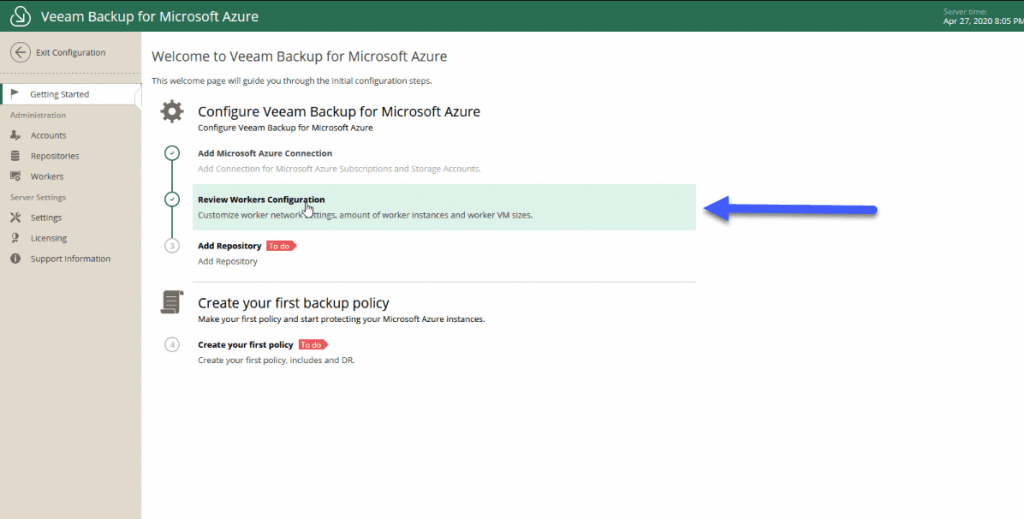Screen dimensions: 1024x519
Task: Click the Workers sidebar icon
Action: [x=16, y=176]
